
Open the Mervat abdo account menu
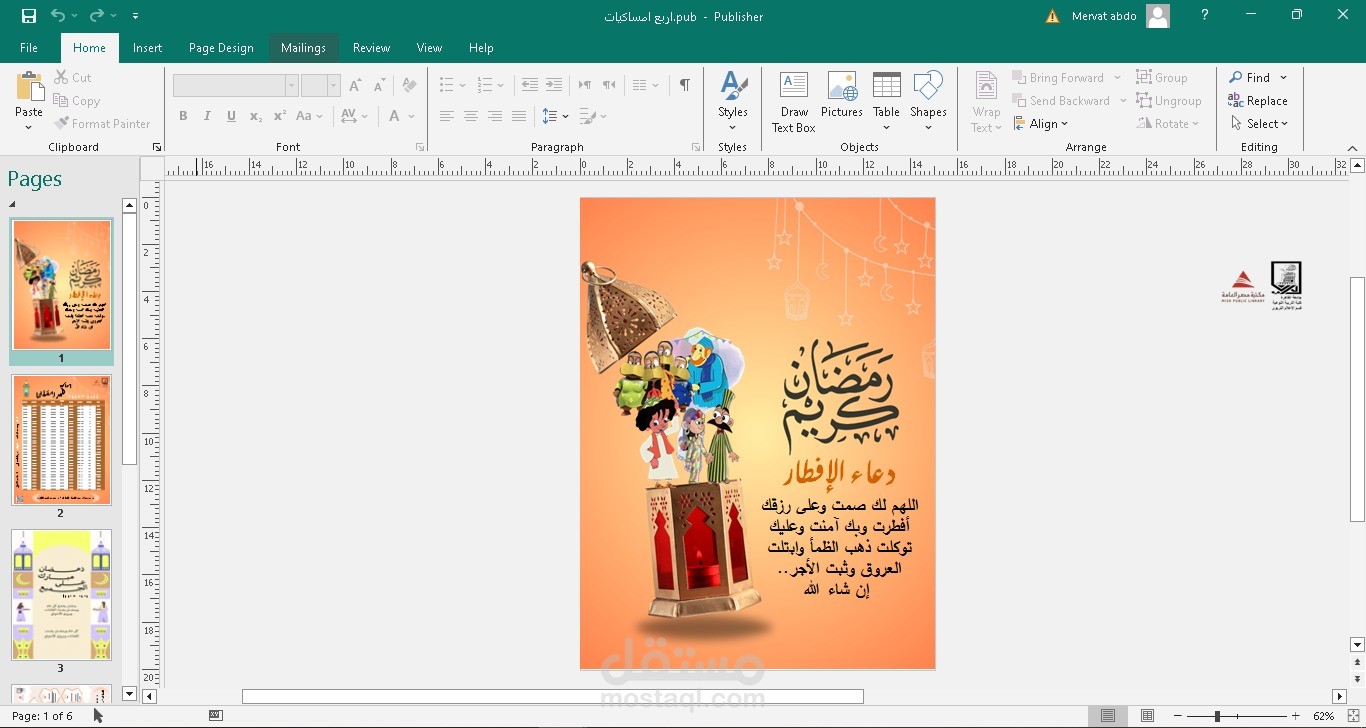tap(1121, 16)
